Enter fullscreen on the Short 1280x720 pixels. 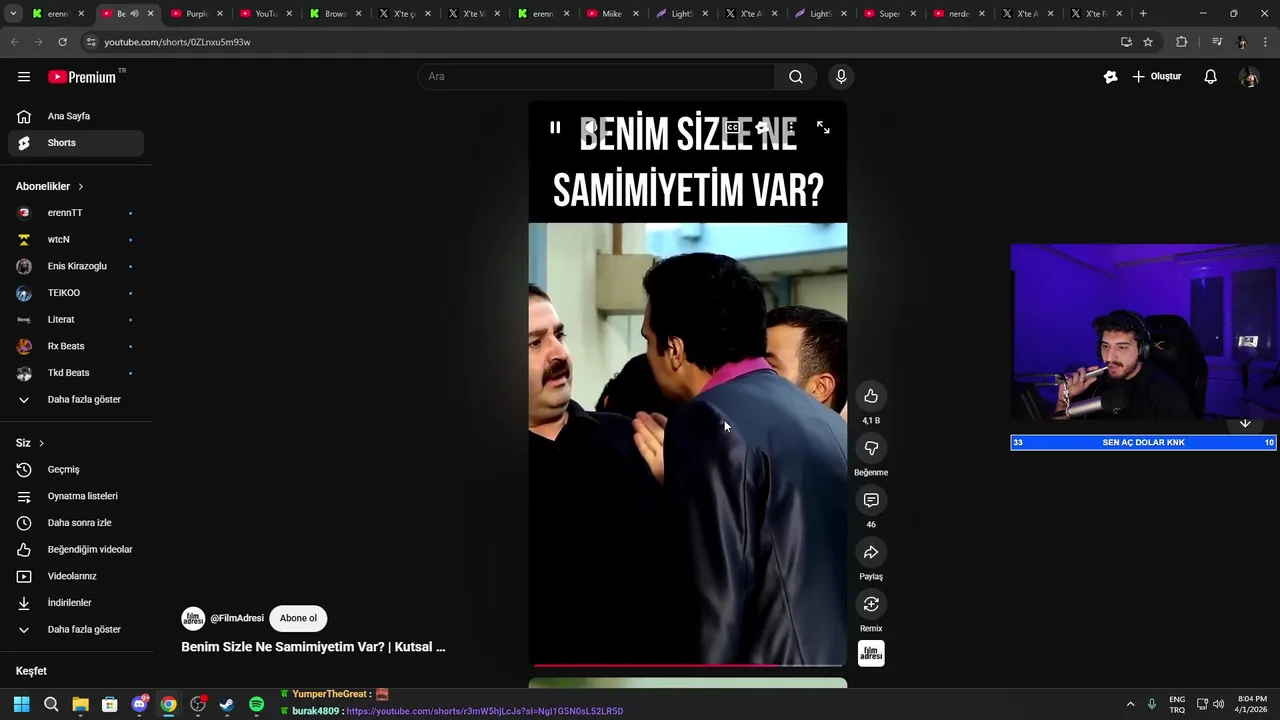(x=823, y=127)
